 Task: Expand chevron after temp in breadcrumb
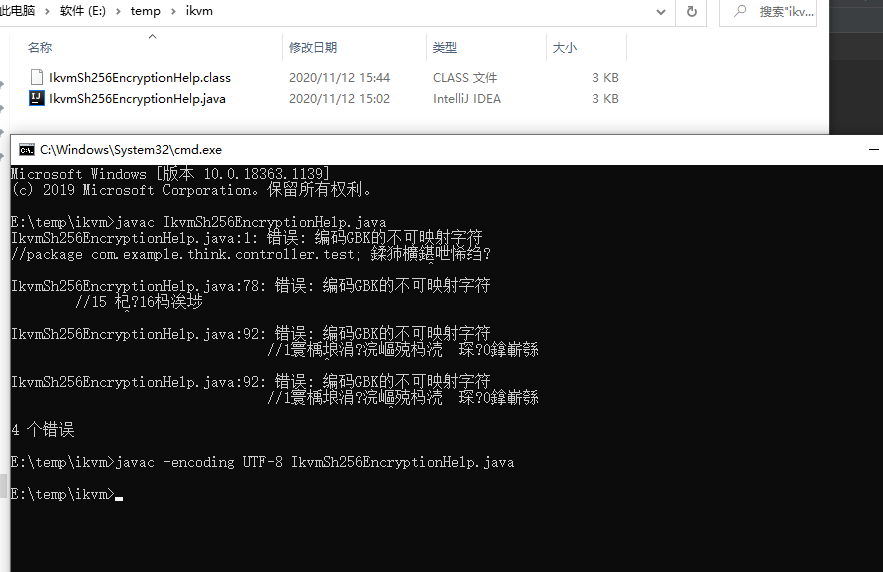(x=173, y=11)
